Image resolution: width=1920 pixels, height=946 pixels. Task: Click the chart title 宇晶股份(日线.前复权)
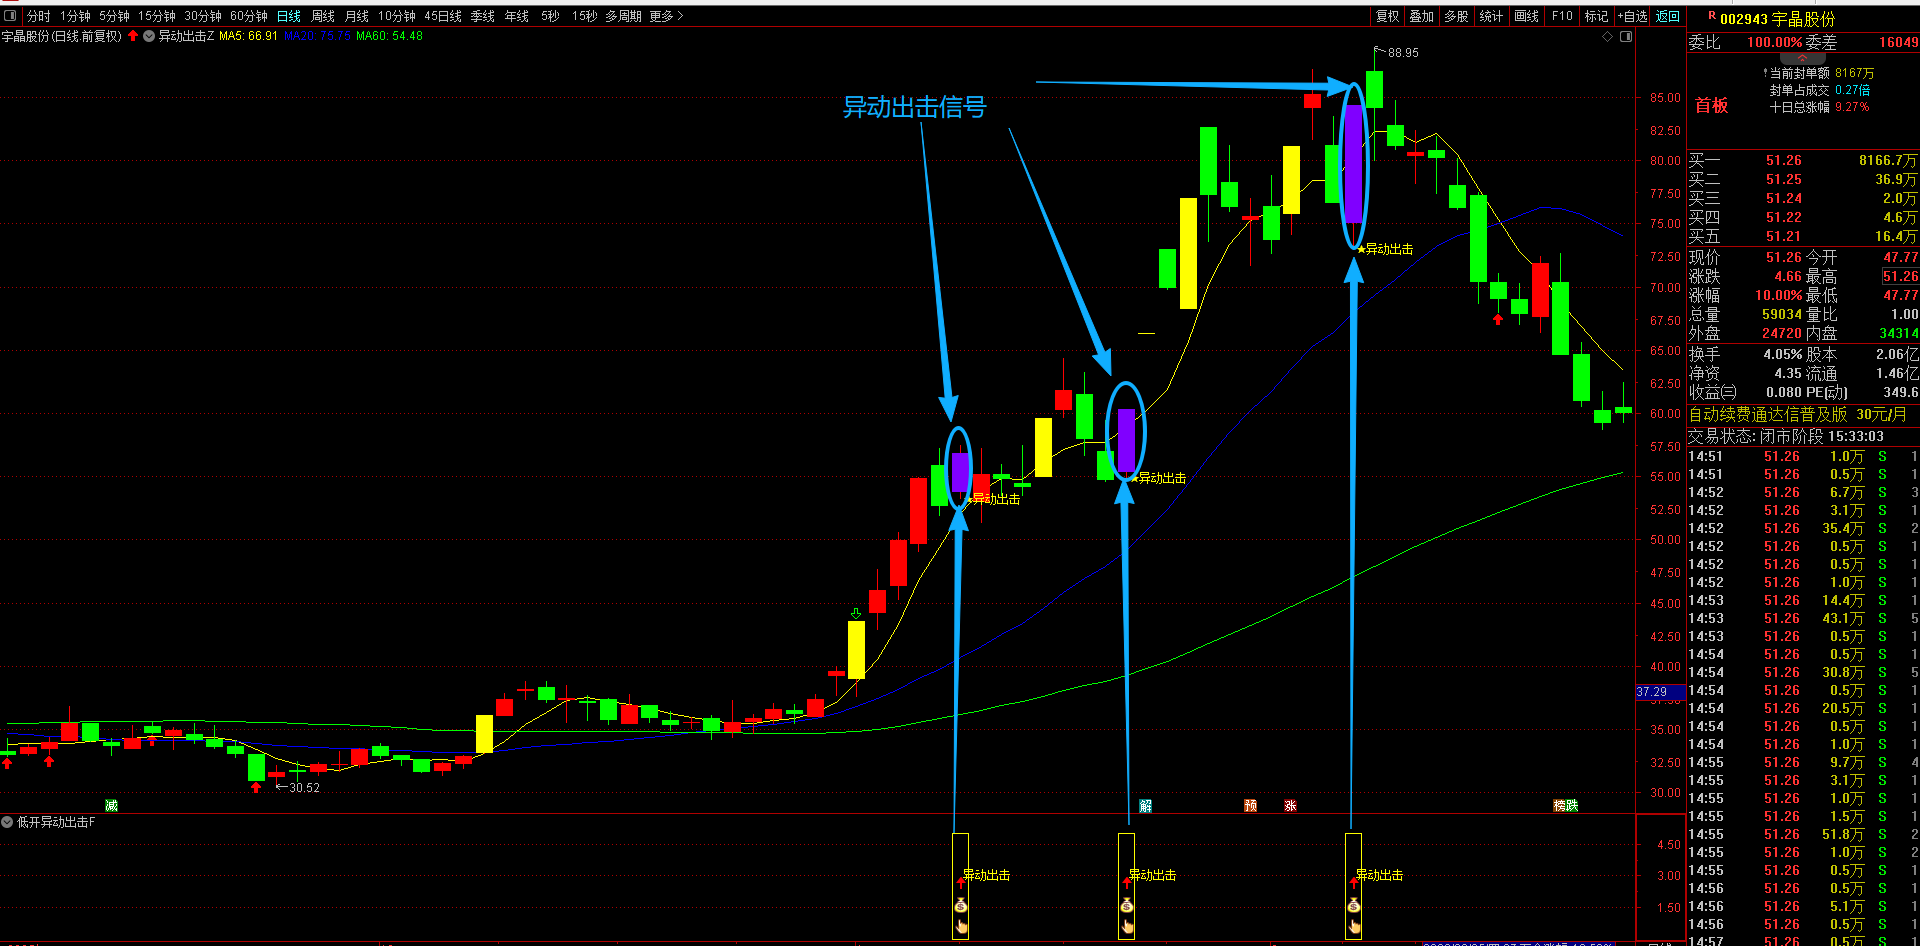pyautogui.click(x=61, y=36)
